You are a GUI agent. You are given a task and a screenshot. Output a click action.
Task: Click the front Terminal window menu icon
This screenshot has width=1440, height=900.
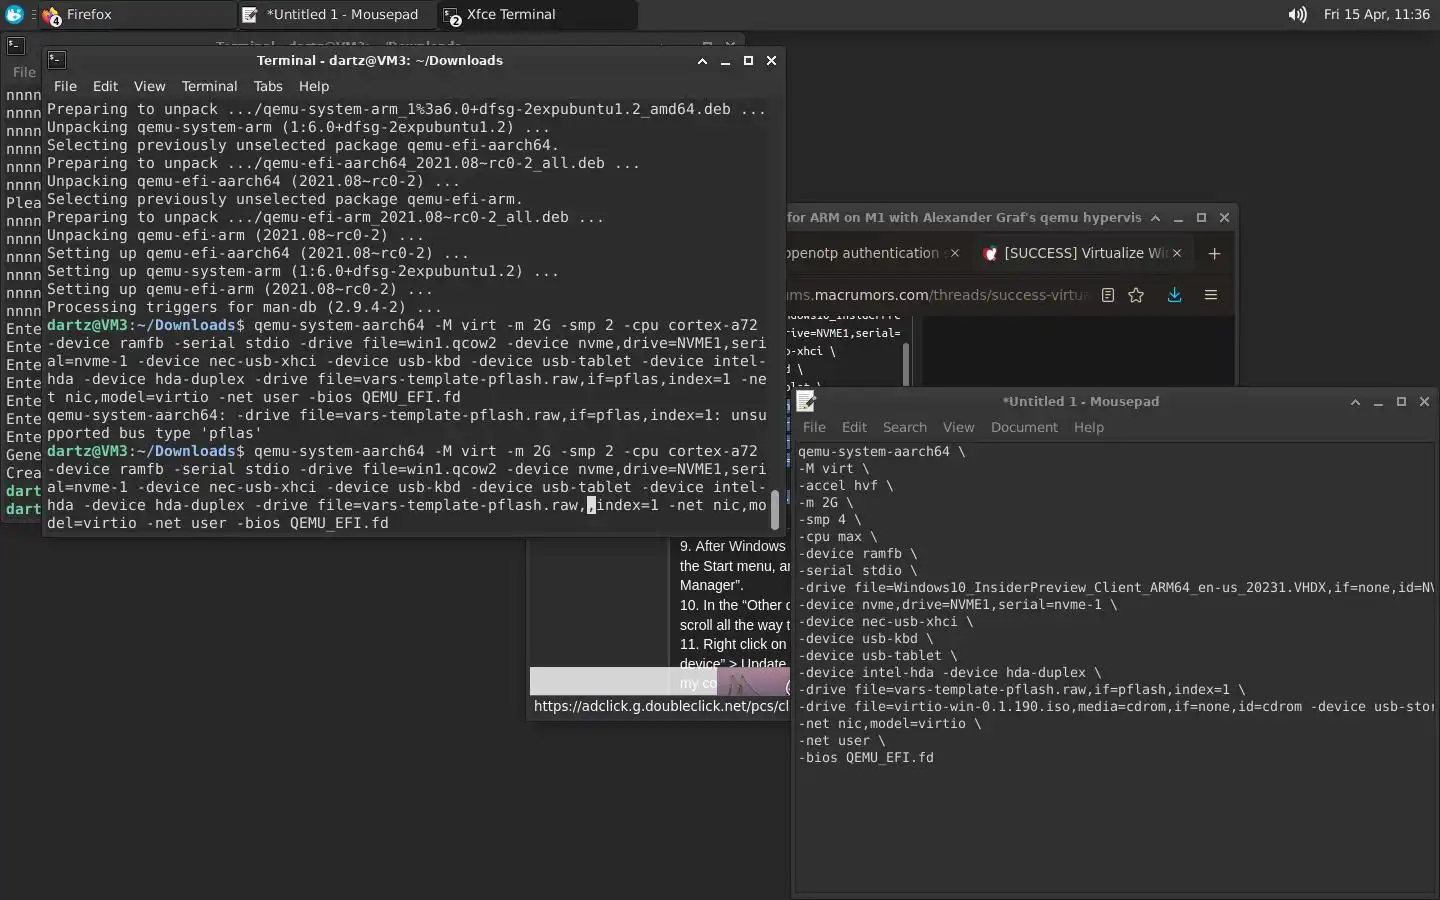(x=57, y=60)
